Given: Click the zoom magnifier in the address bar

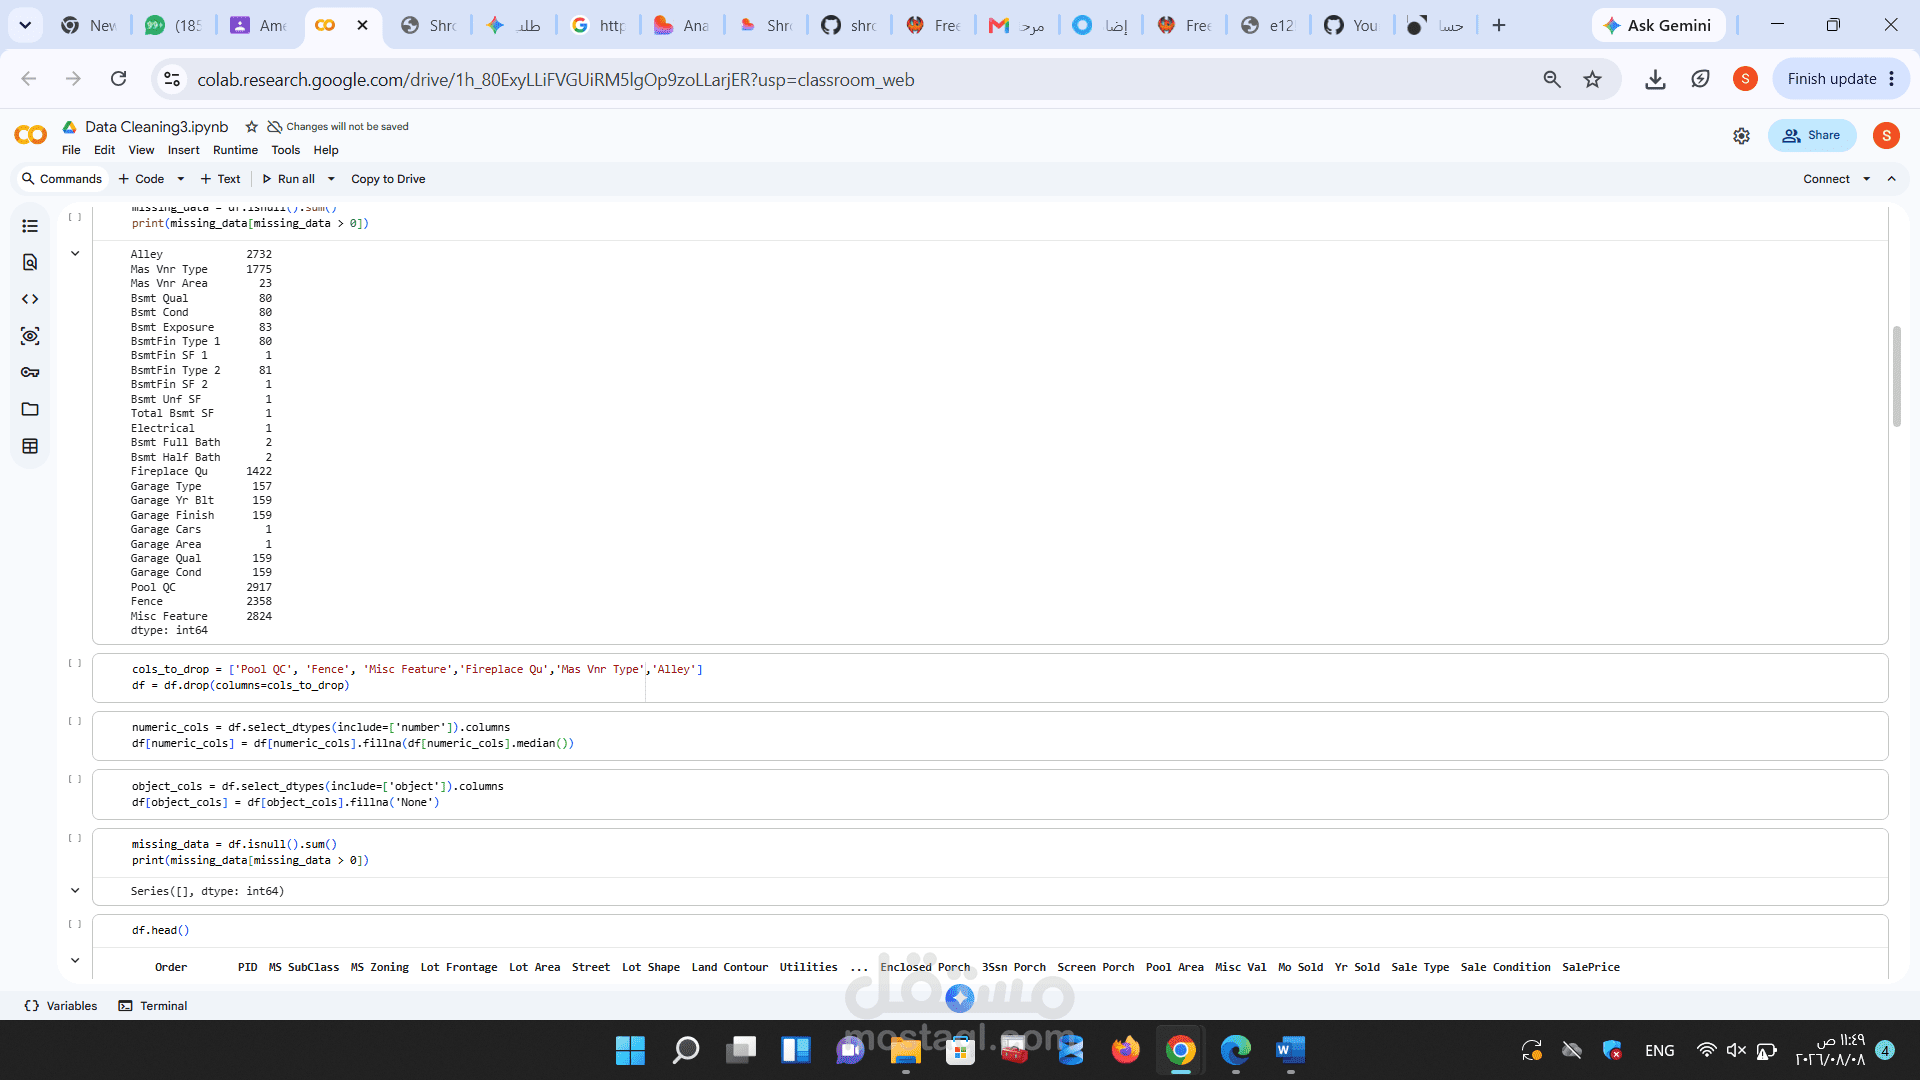Looking at the screenshot, I should pyautogui.click(x=1552, y=79).
